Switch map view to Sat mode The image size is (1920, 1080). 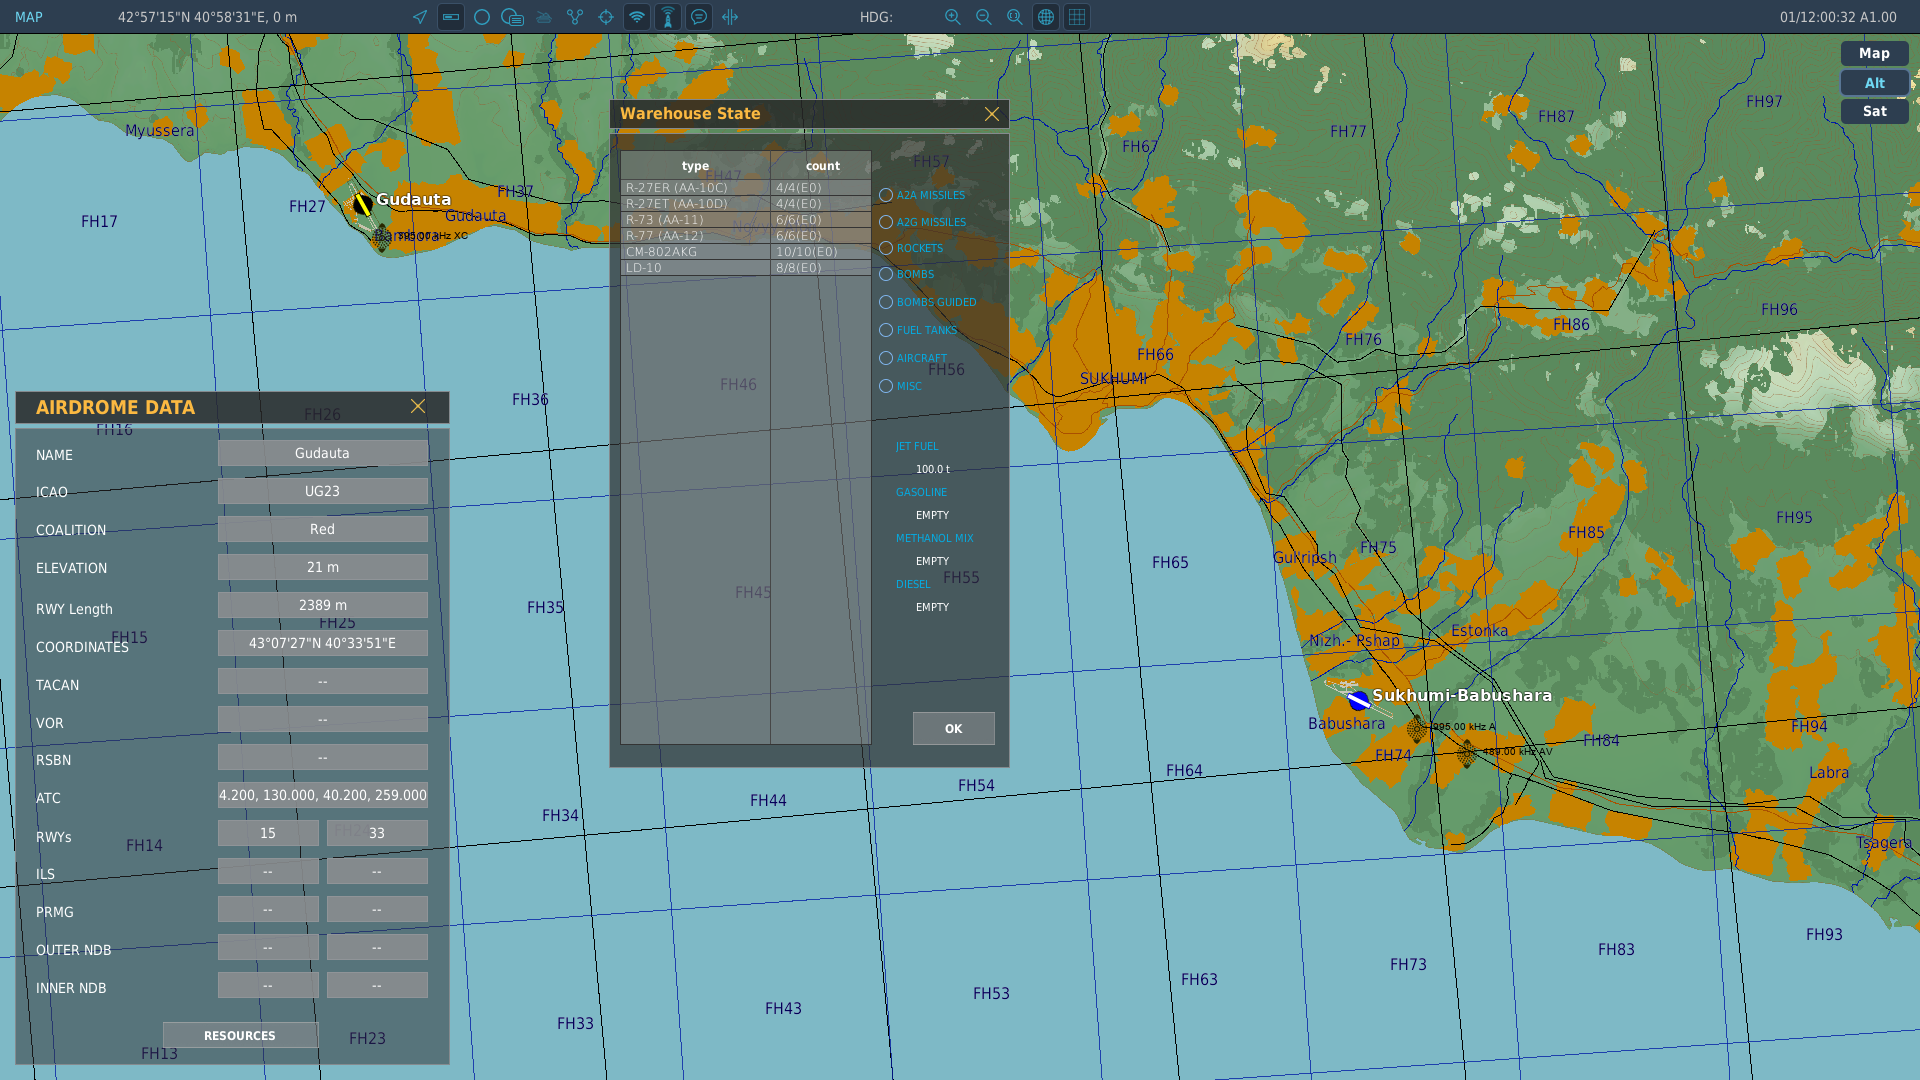[x=1874, y=111]
